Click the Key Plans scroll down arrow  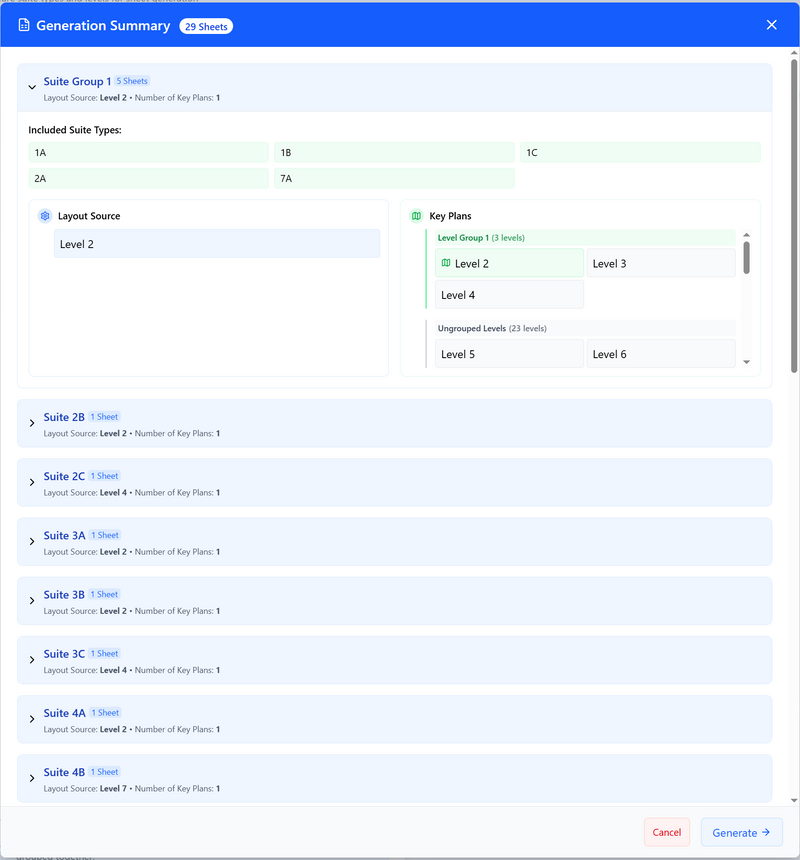[746, 362]
